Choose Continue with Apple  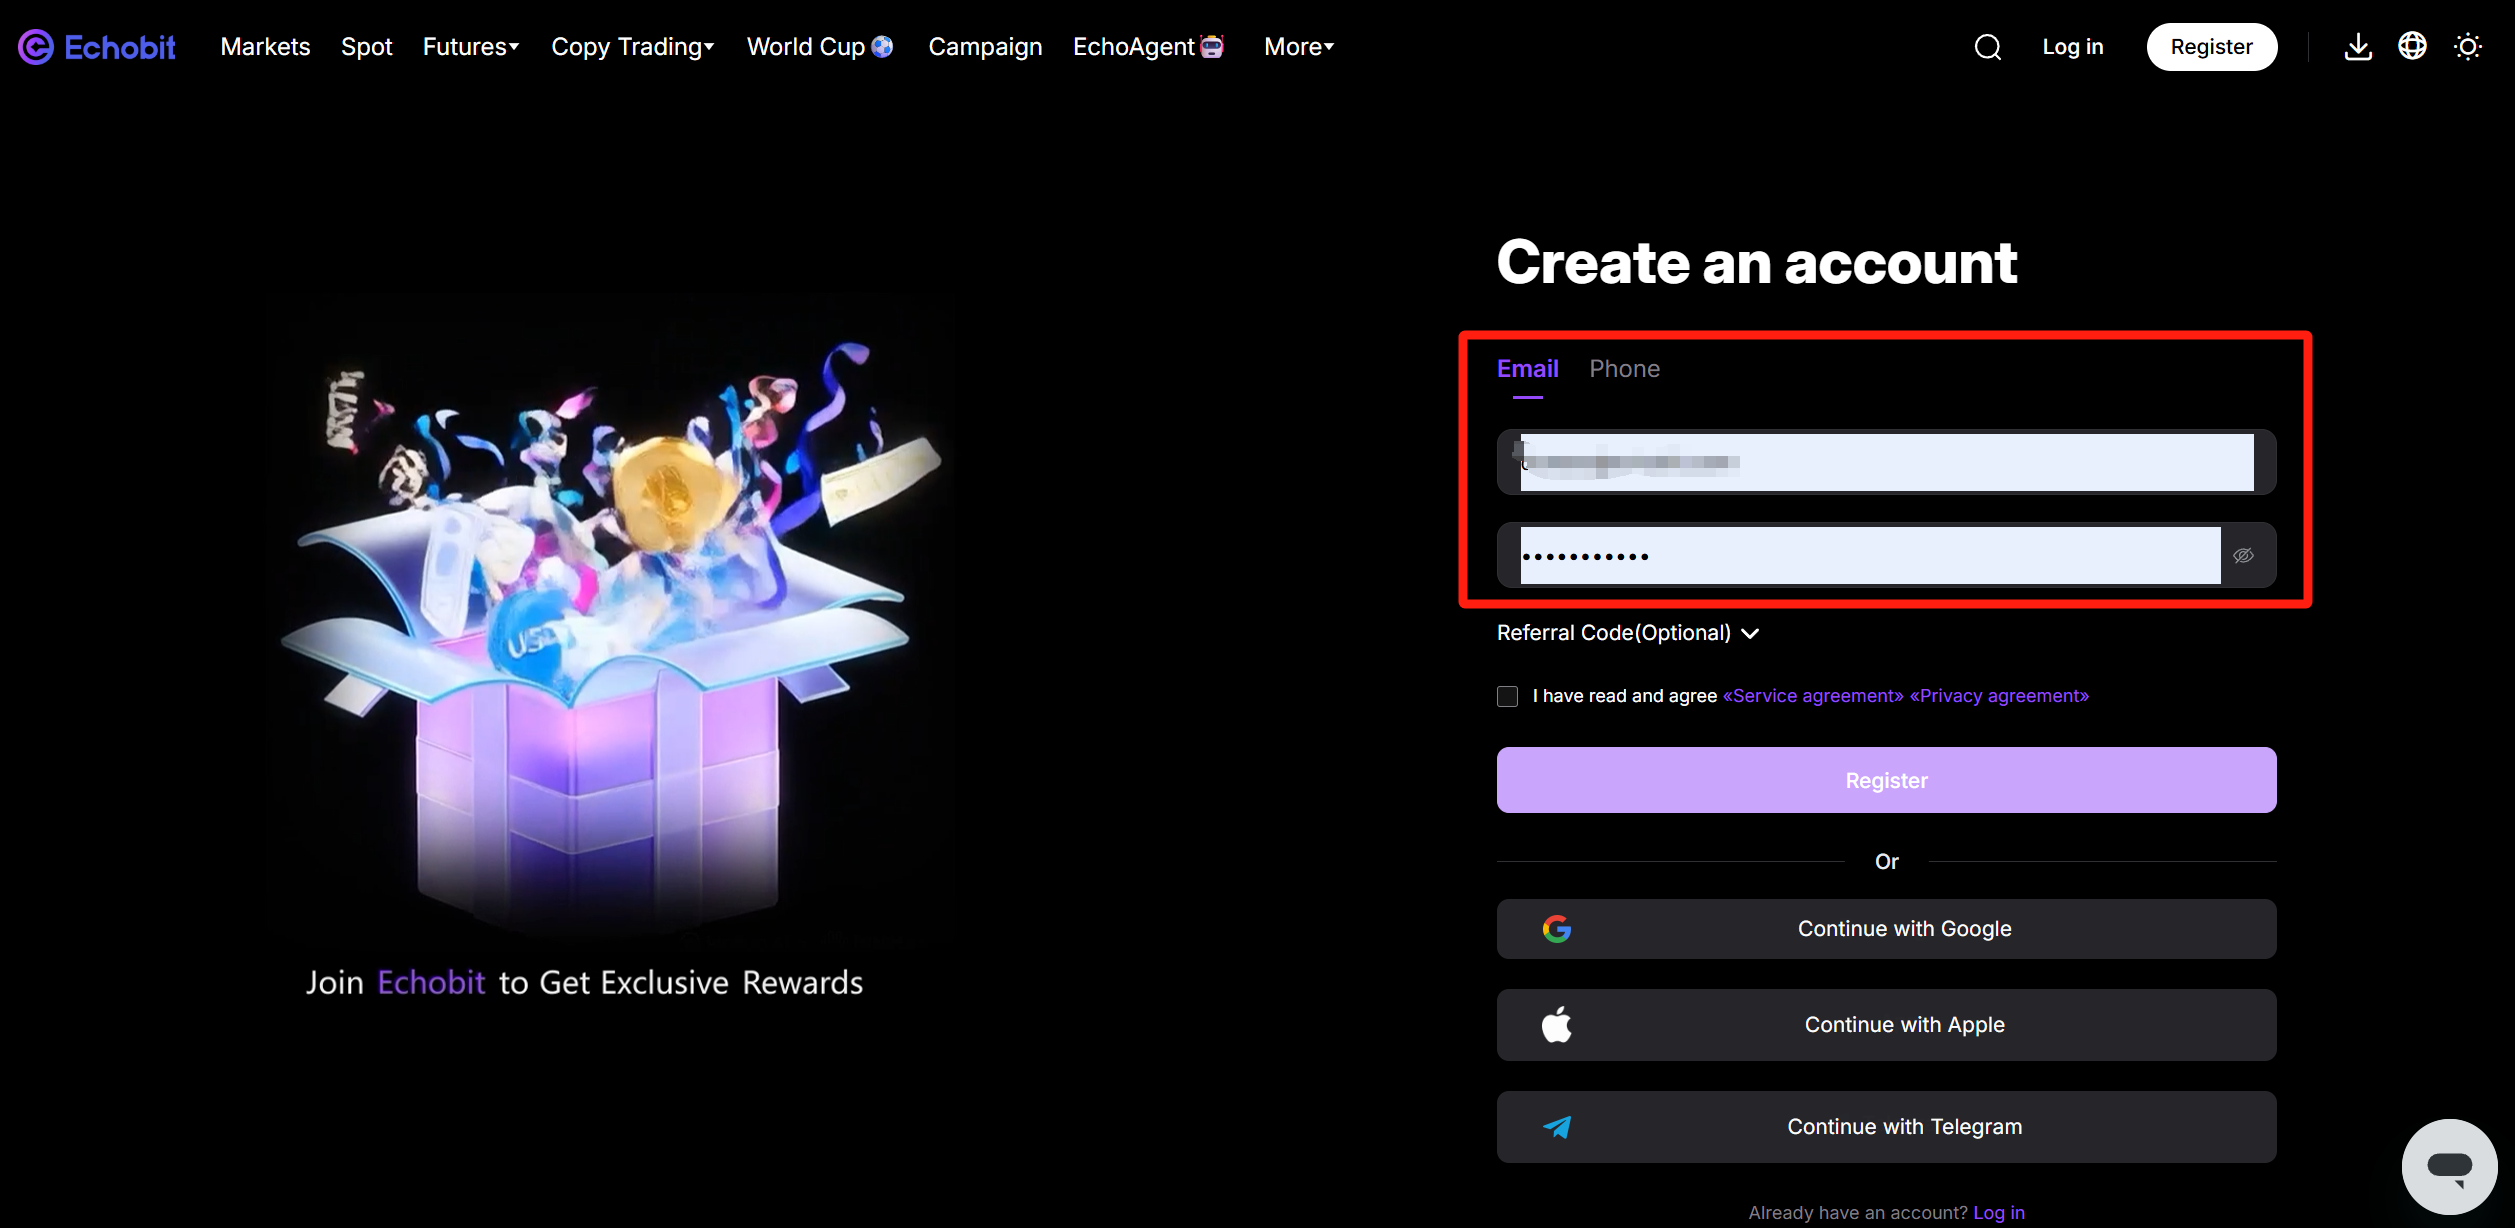click(x=1886, y=1025)
